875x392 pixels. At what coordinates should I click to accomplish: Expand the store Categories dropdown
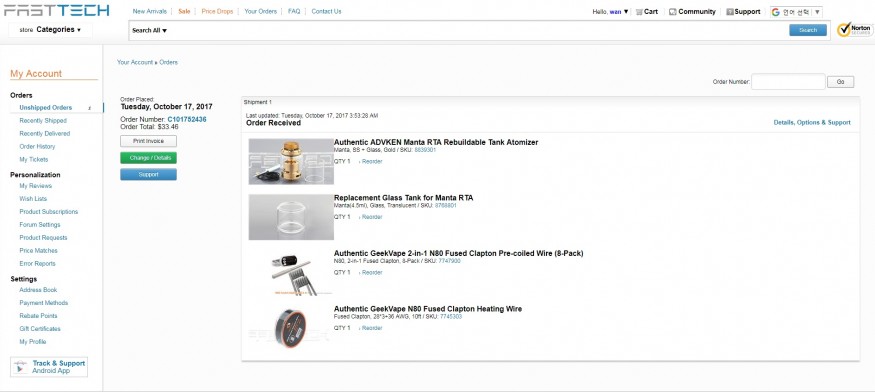pos(50,30)
